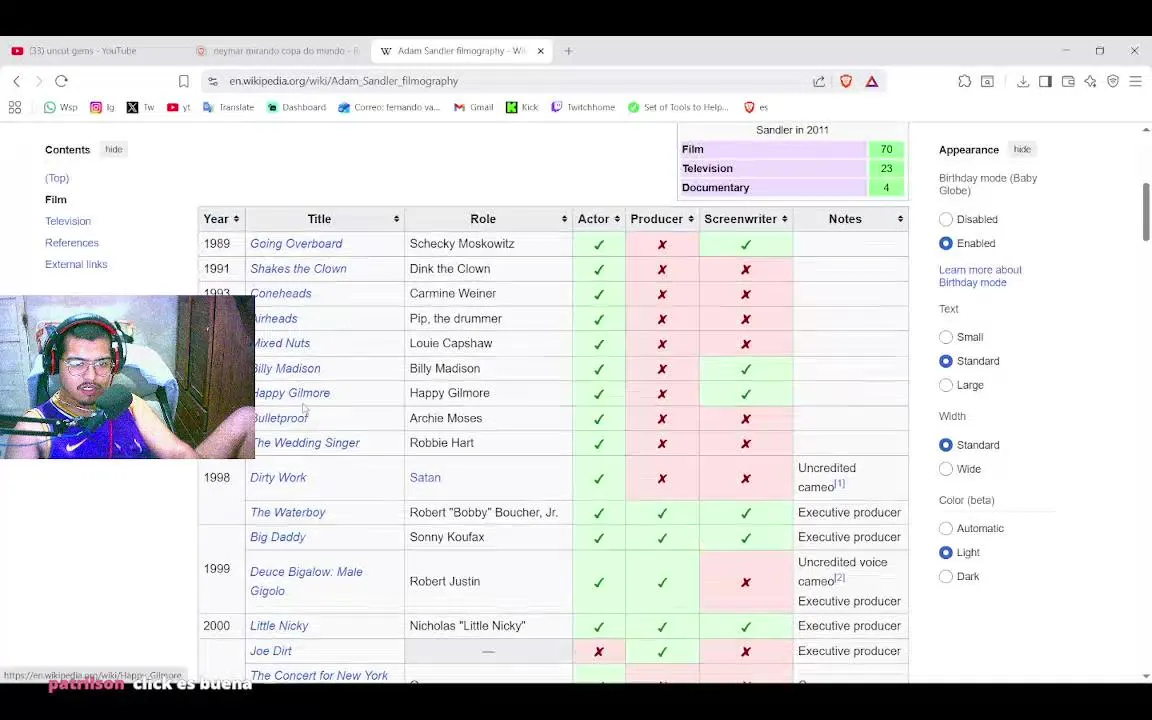Open the yt YouTube bookmark
The width and height of the screenshot is (1152, 720).
(x=179, y=107)
